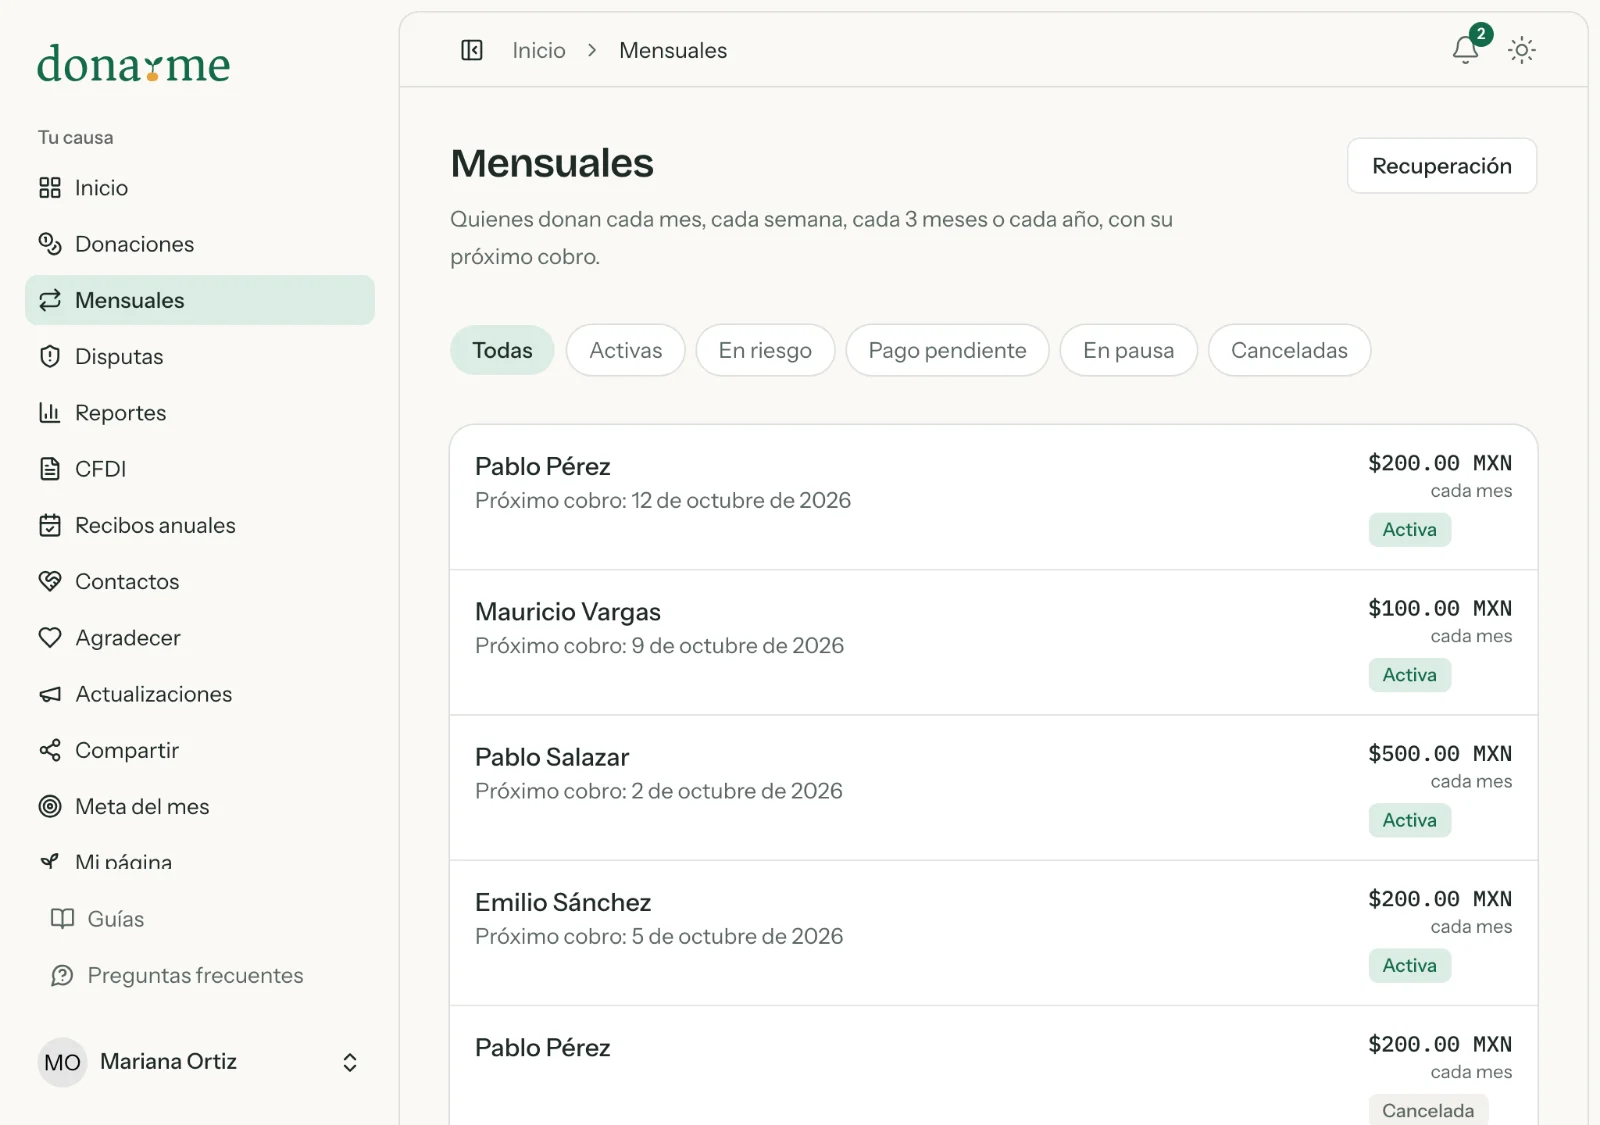Click Pablo Salazar's $500.00 MXN amount
Image resolution: width=1600 pixels, height=1125 pixels.
point(1440,754)
